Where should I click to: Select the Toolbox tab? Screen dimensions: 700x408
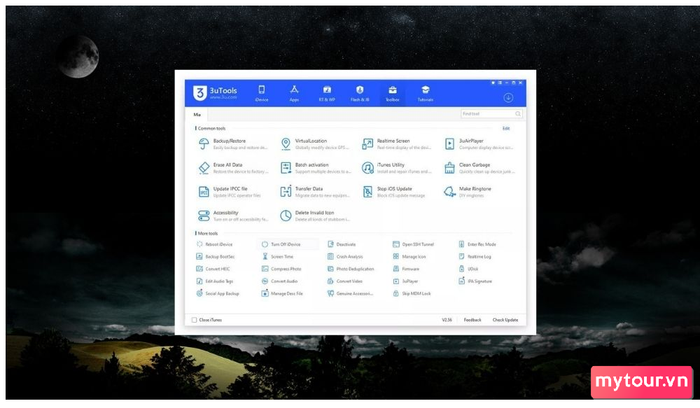pos(392,94)
